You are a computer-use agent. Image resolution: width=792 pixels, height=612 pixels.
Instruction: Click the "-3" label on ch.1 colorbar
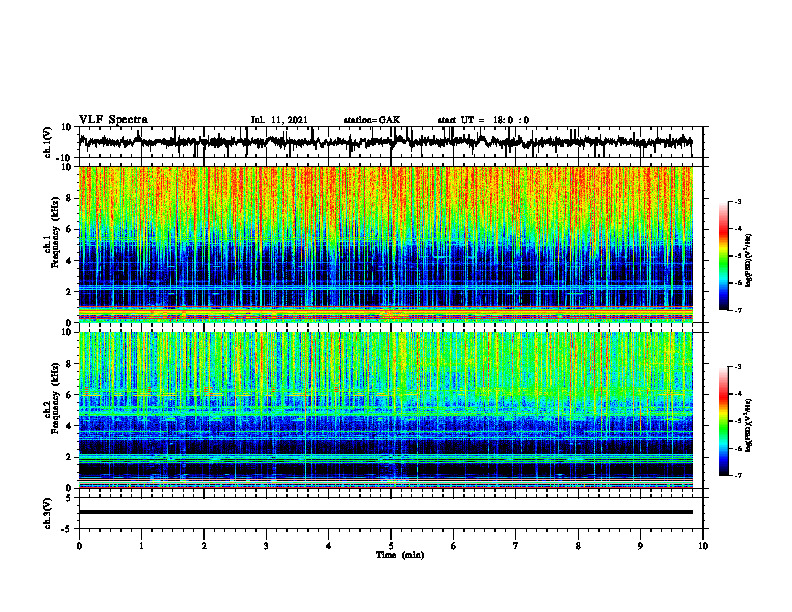(x=737, y=202)
